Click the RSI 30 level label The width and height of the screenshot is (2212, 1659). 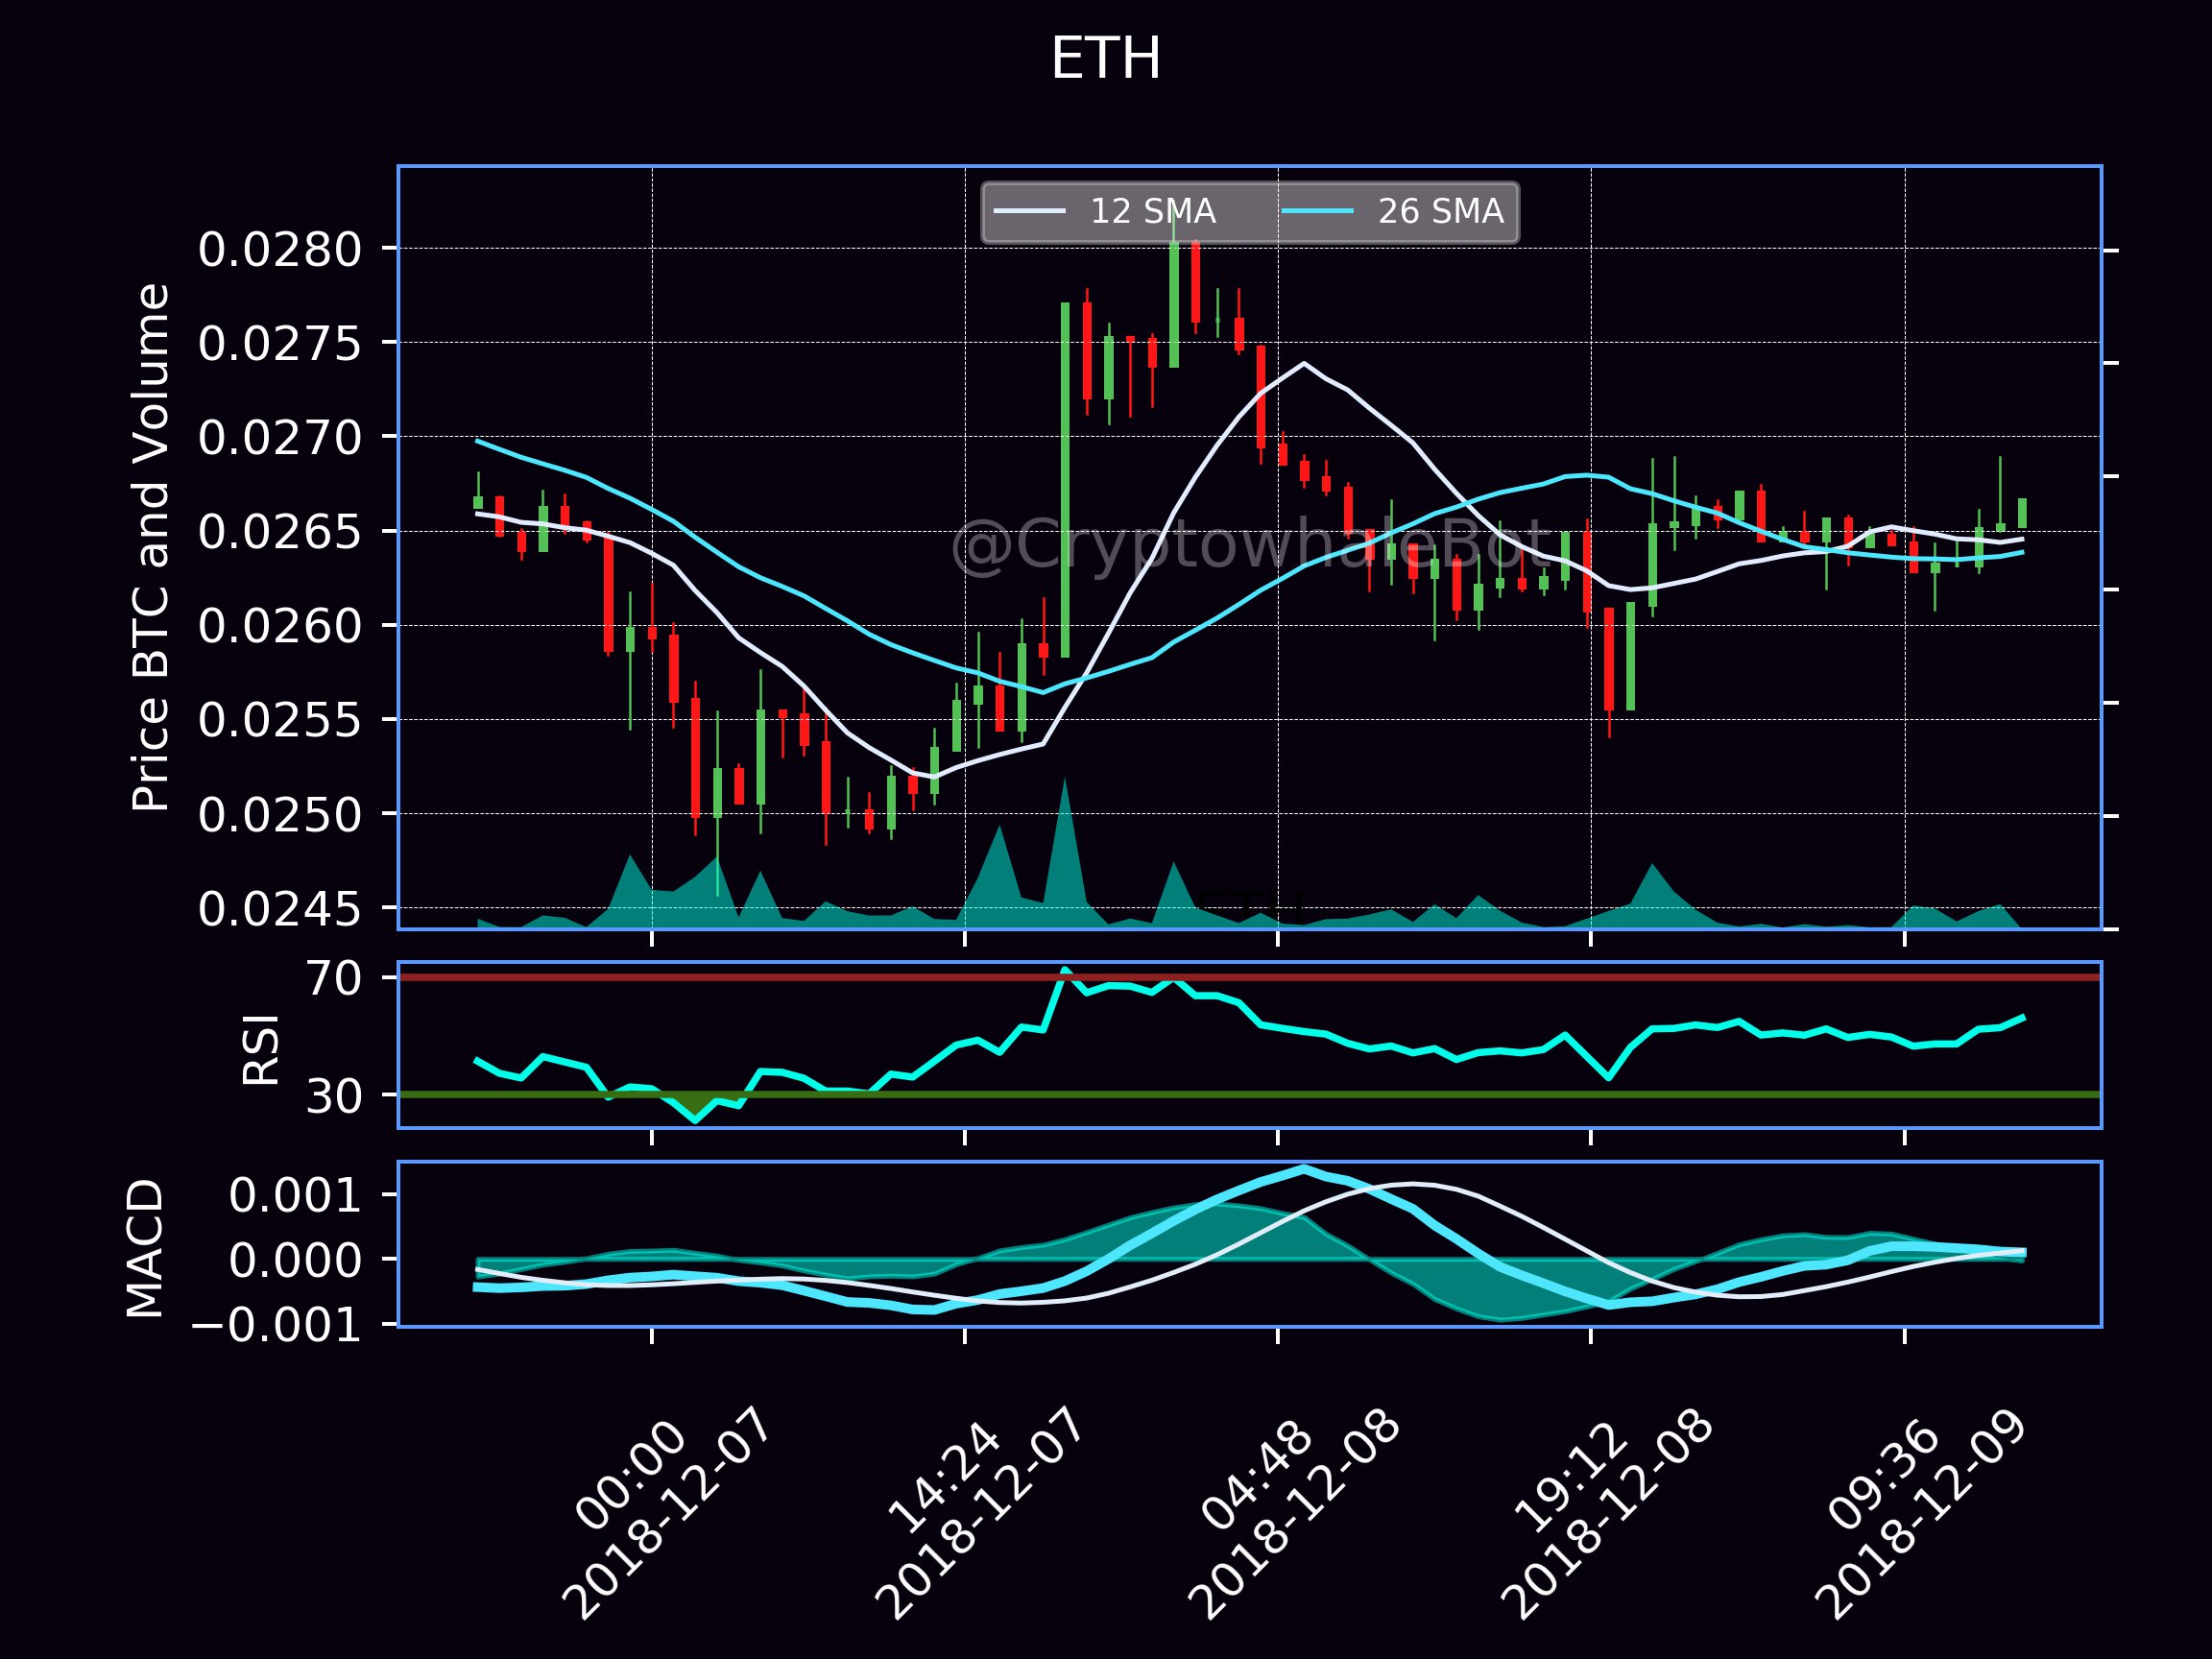pyautogui.click(x=334, y=1096)
